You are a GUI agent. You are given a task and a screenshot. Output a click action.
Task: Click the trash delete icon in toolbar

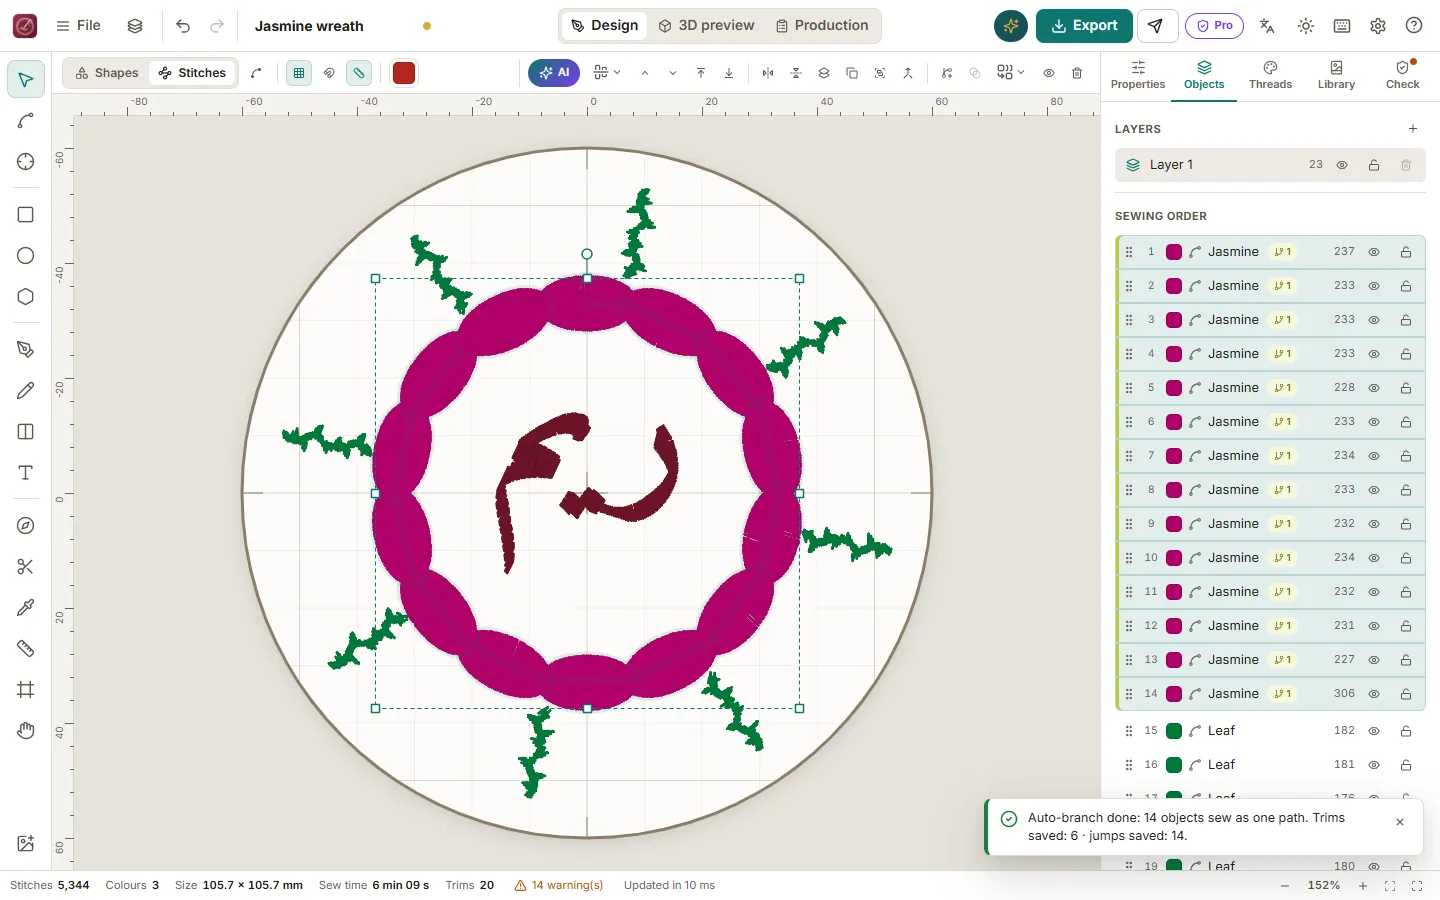click(x=1077, y=73)
